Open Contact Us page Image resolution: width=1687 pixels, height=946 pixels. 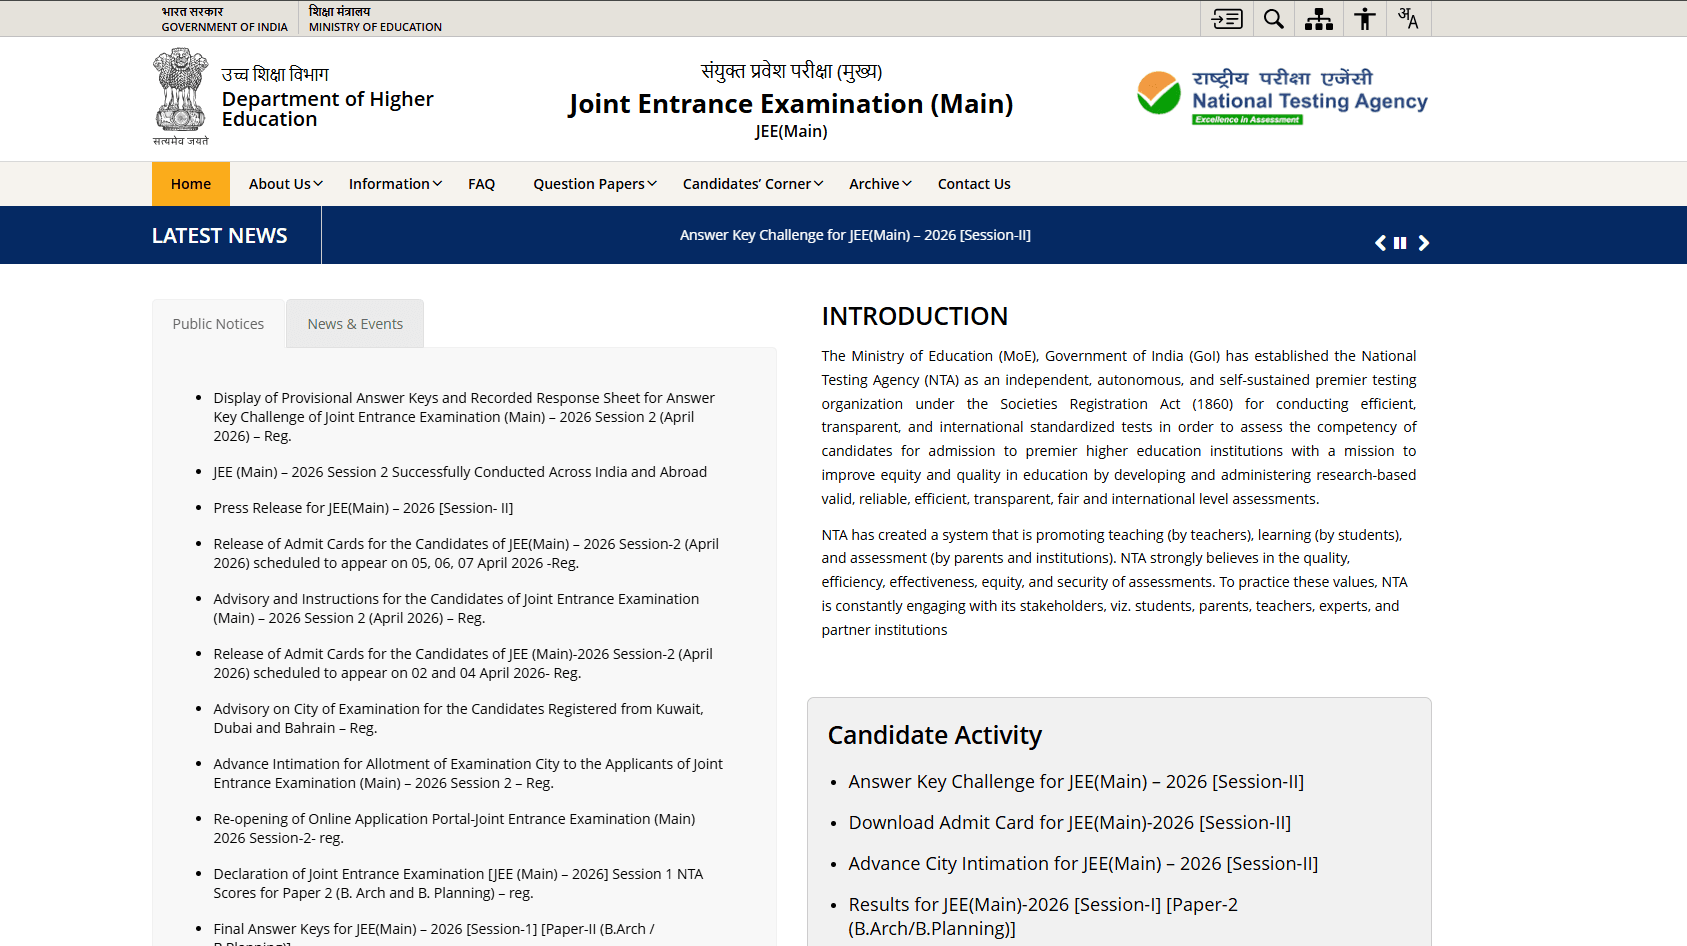(x=974, y=184)
